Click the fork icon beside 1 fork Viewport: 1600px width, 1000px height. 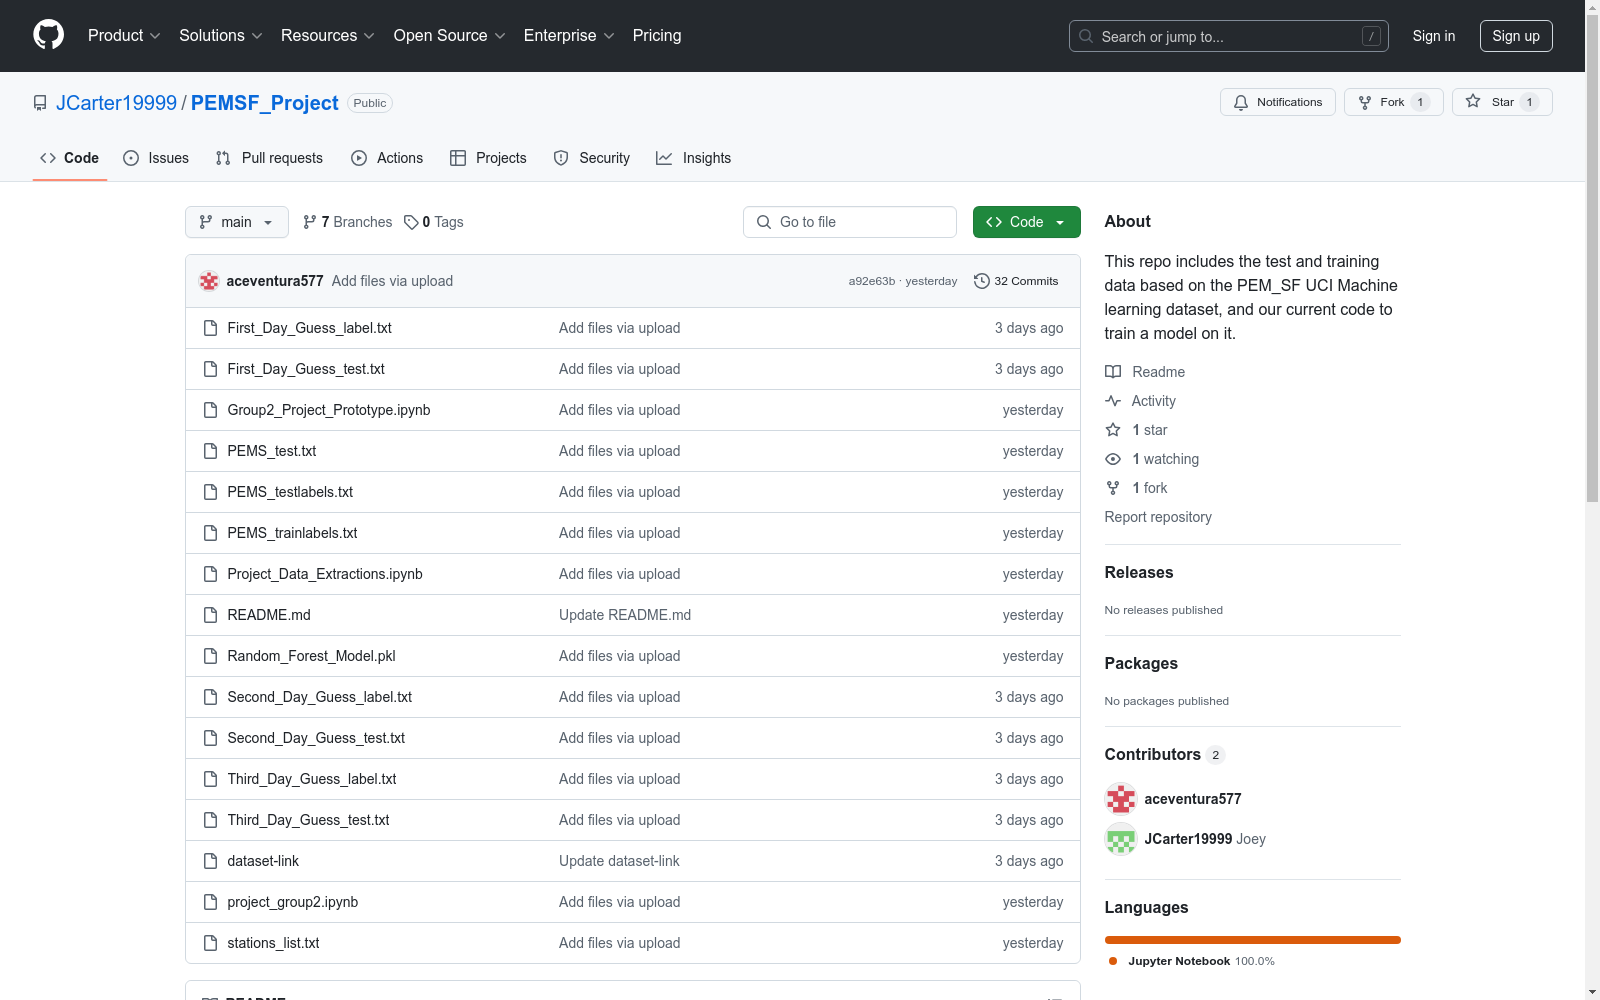pyautogui.click(x=1113, y=488)
